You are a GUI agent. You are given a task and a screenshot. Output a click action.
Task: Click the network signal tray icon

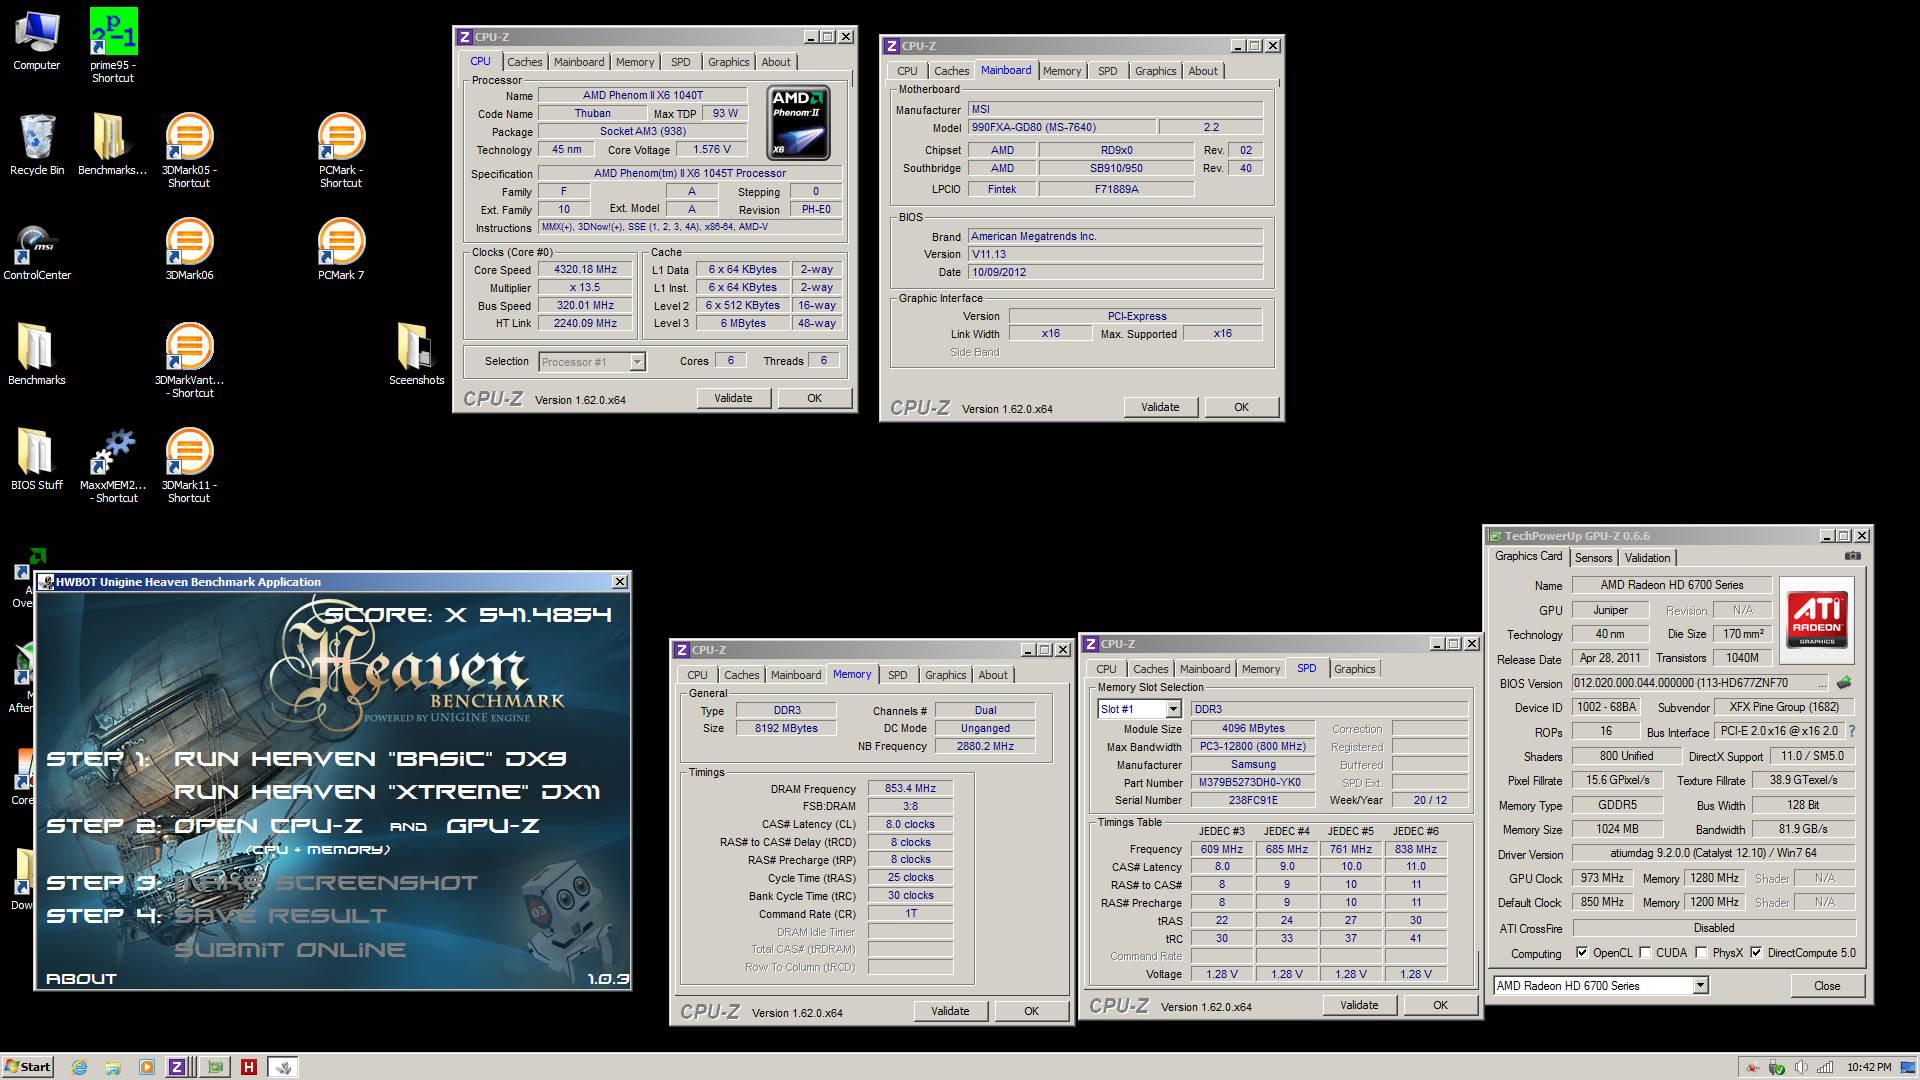[x=1825, y=1067]
